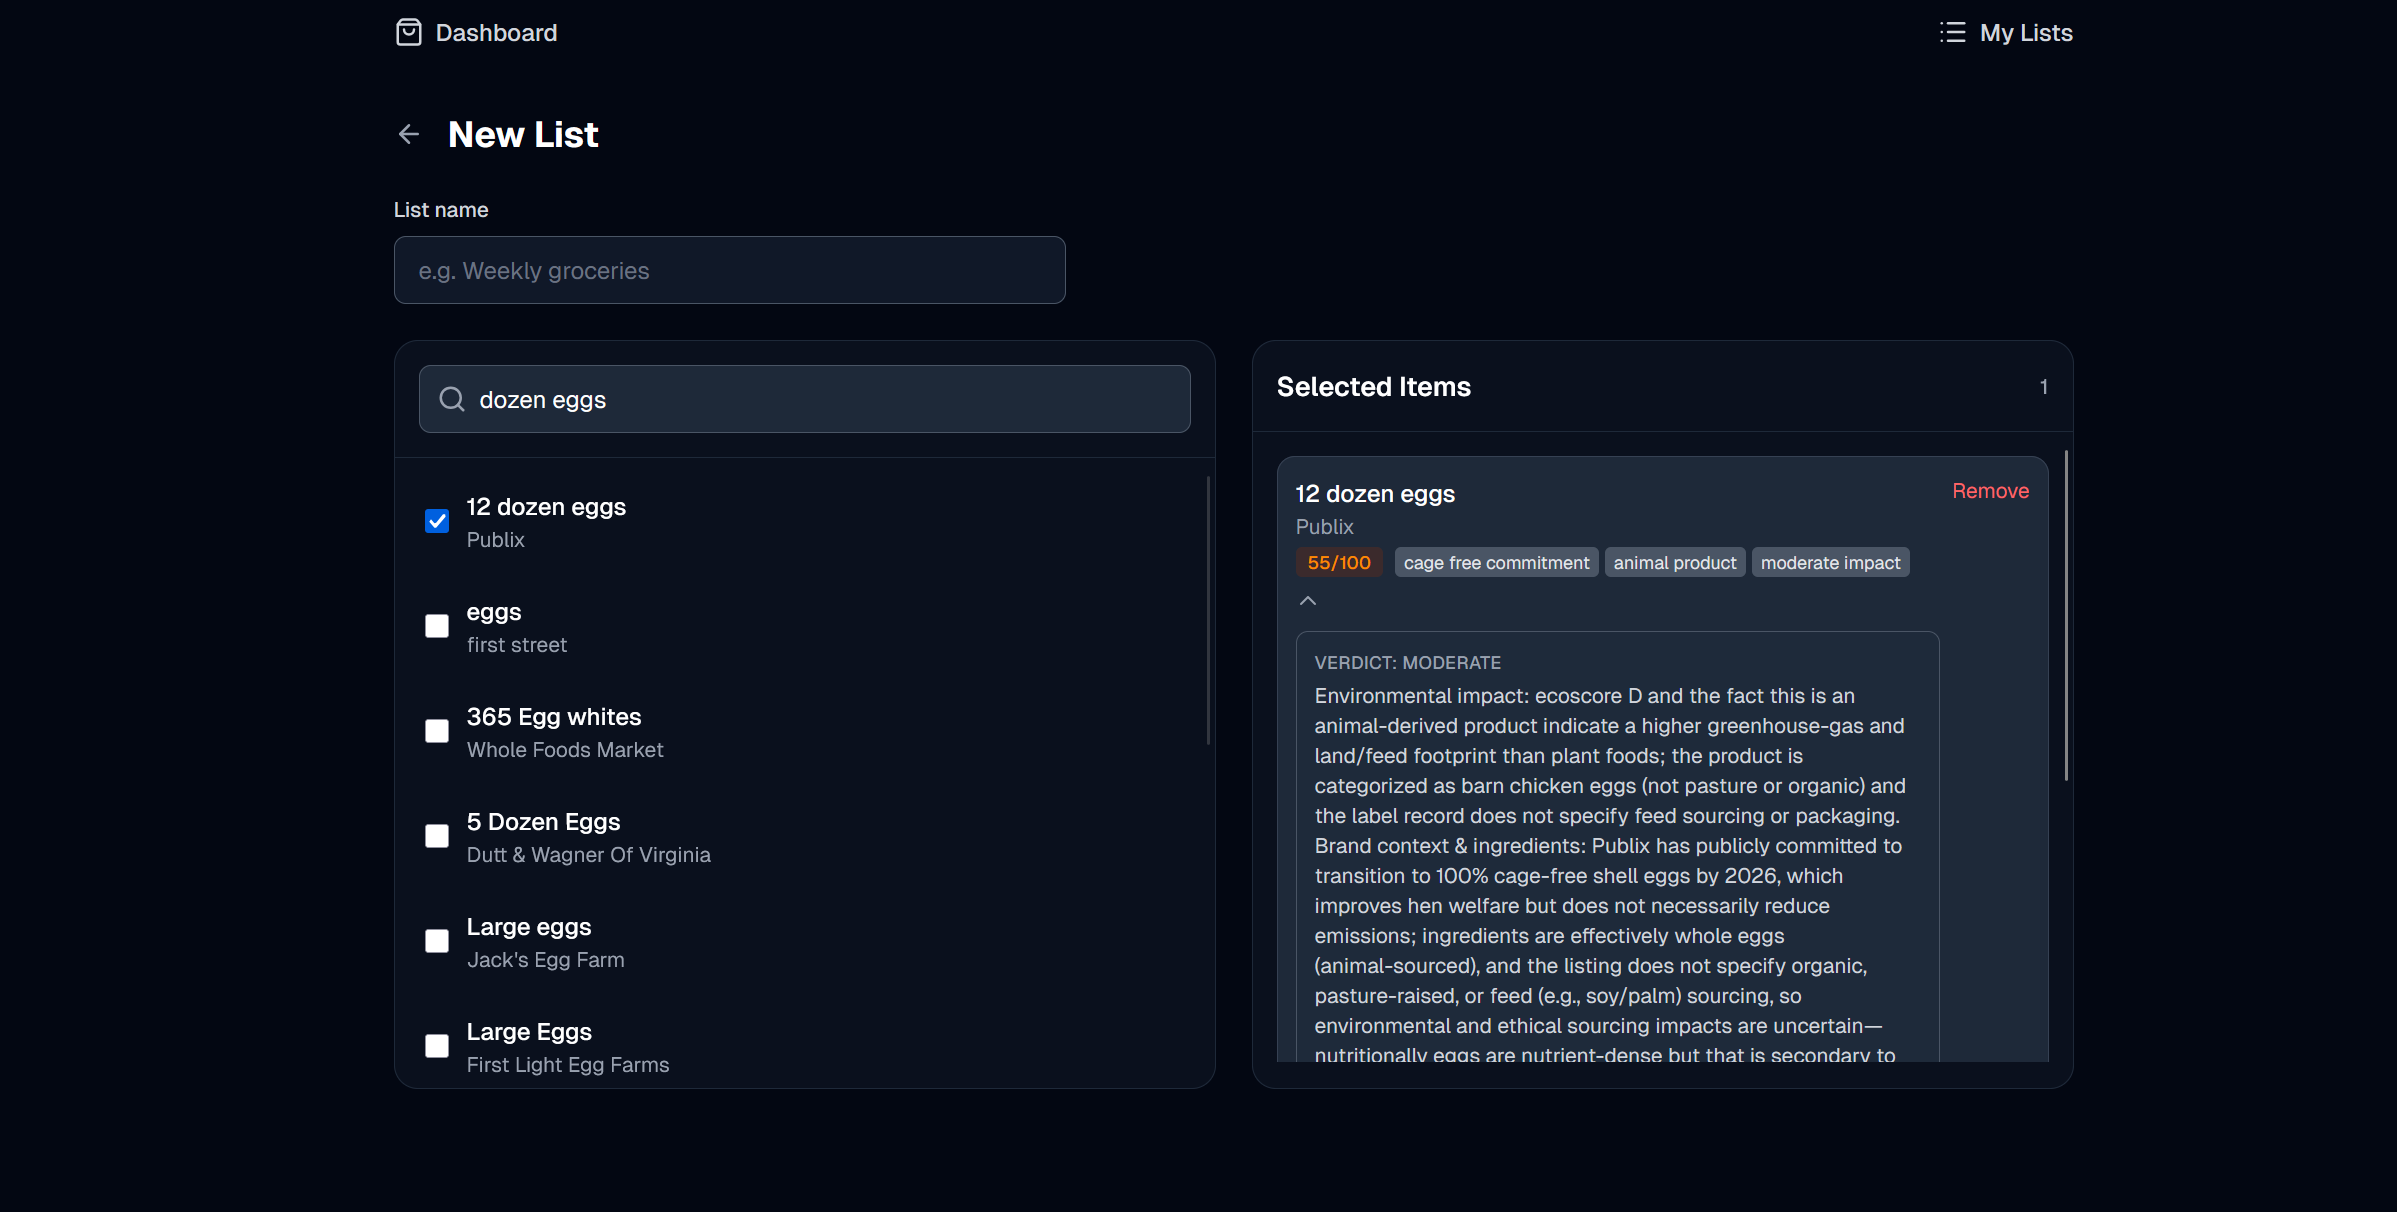Go to the Dashboard link
2397x1212 pixels.
tap(496, 33)
